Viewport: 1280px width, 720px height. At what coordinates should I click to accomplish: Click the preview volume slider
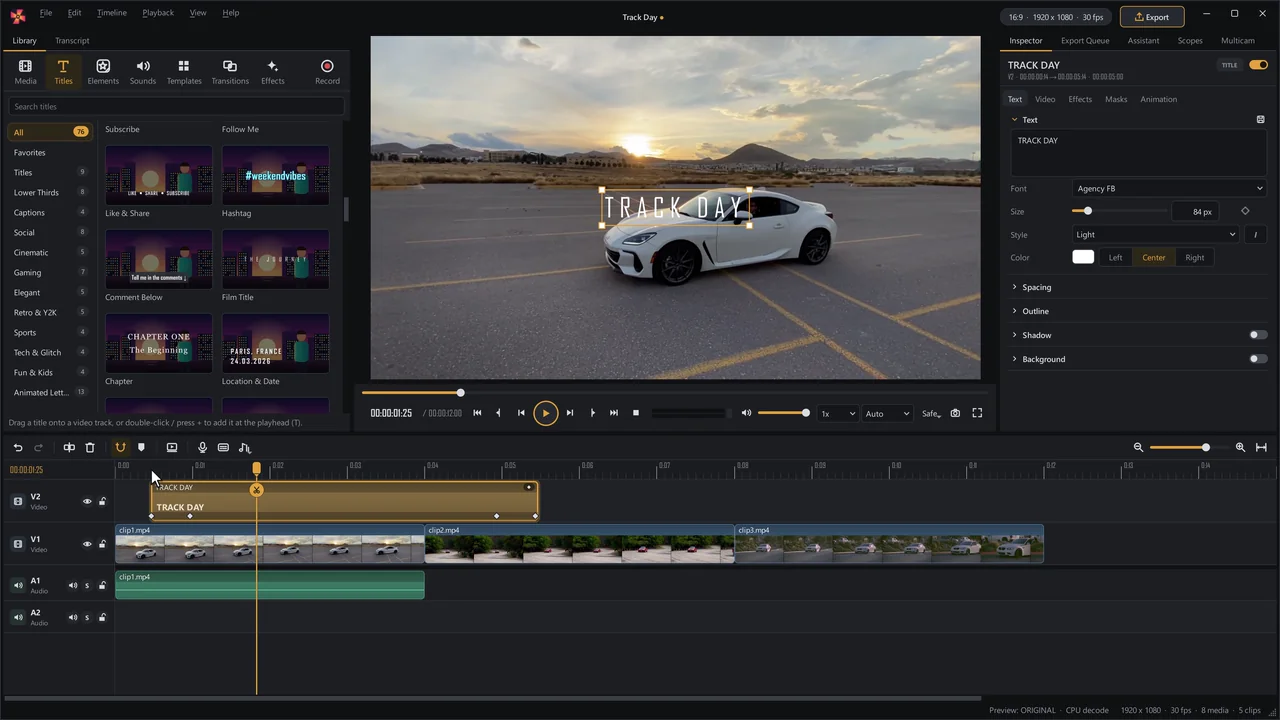click(783, 413)
